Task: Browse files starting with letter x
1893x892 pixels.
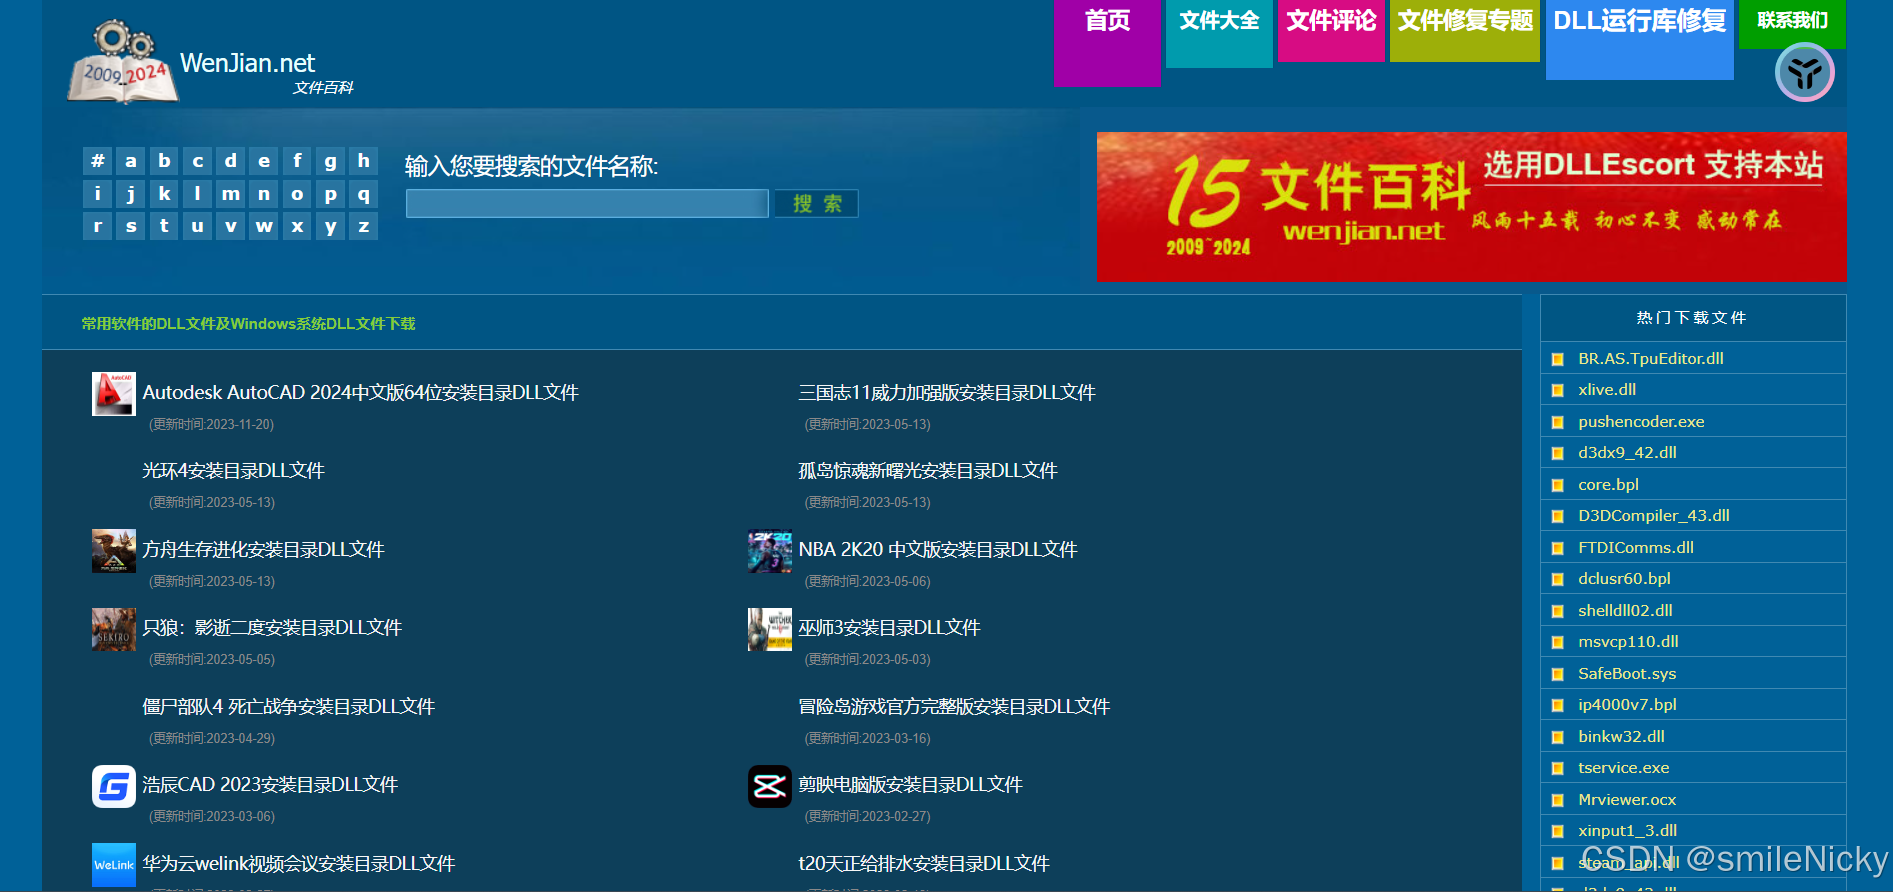Action: [x=297, y=226]
